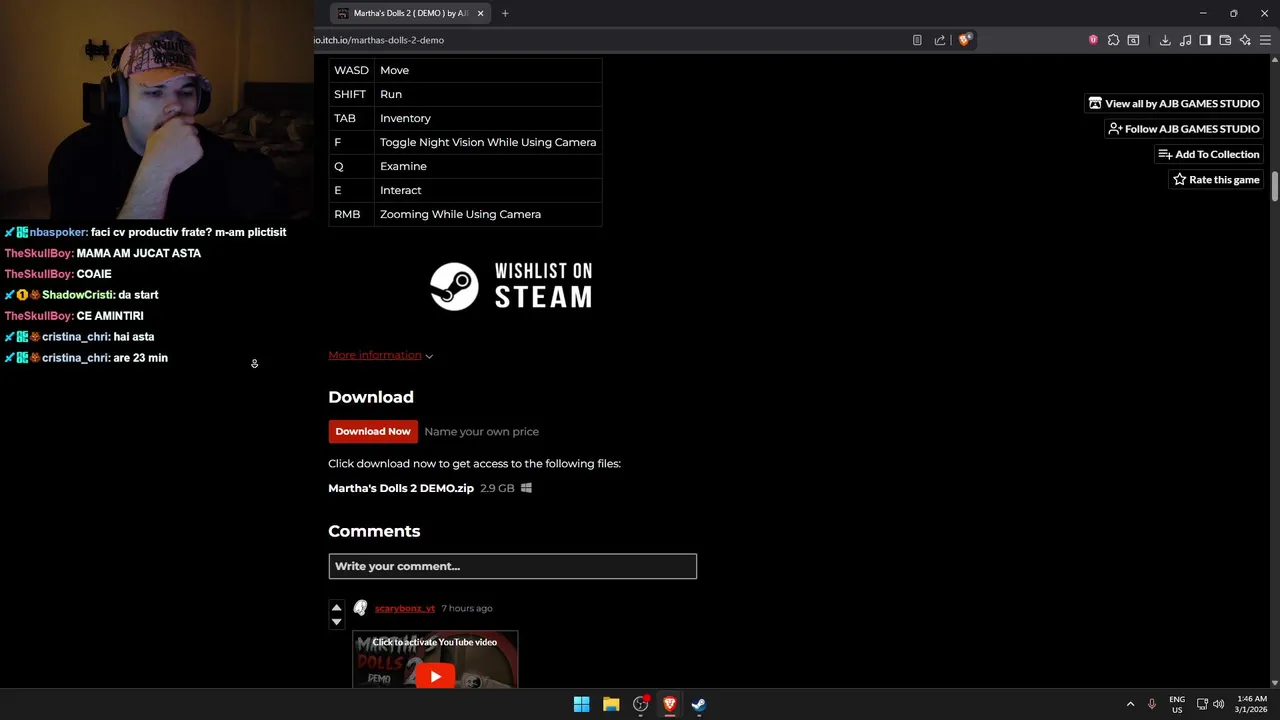Viewport: 1280px width, 720px height.
Task: Open a new tab with plus button
Action: pyautogui.click(x=505, y=13)
